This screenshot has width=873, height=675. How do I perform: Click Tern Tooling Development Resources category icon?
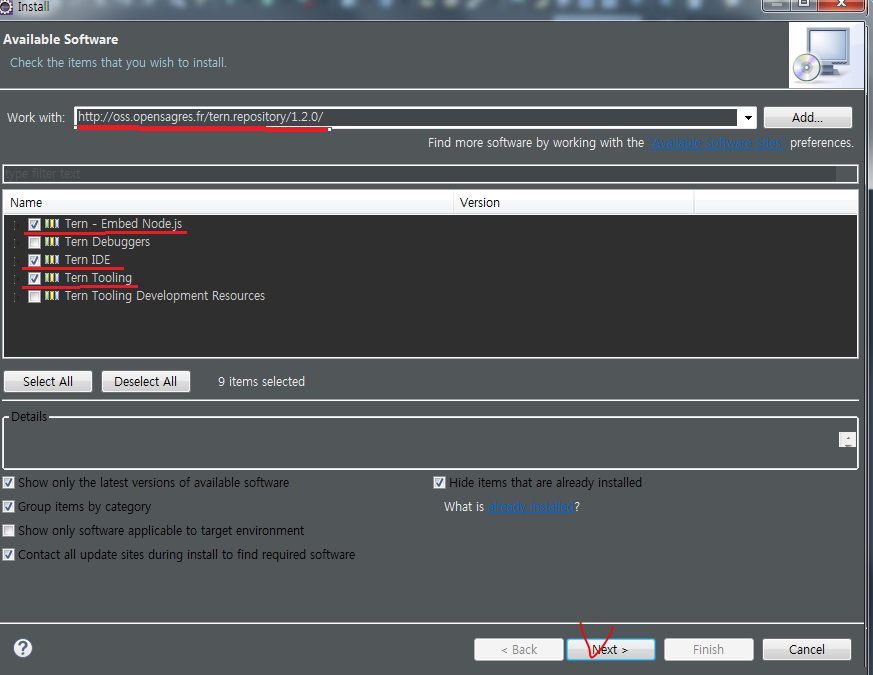point(52,296)
